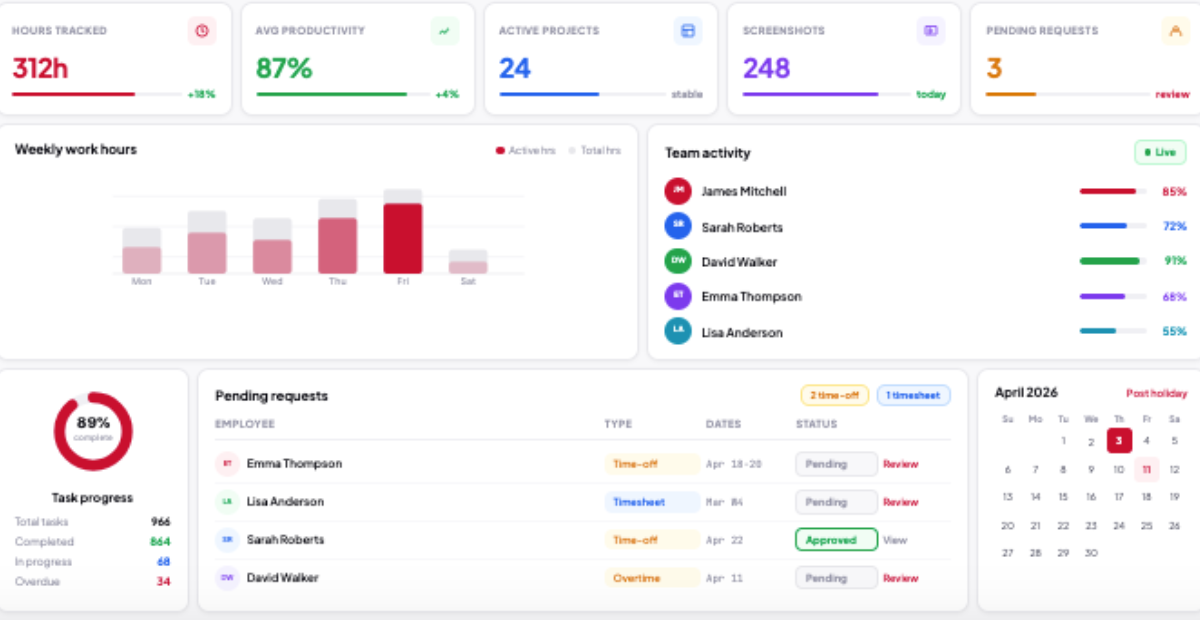Click Time-off tag in Sarah Roberts row
Screen dimensions: 1200x620
pyautogui.click(x=652, y=540)
